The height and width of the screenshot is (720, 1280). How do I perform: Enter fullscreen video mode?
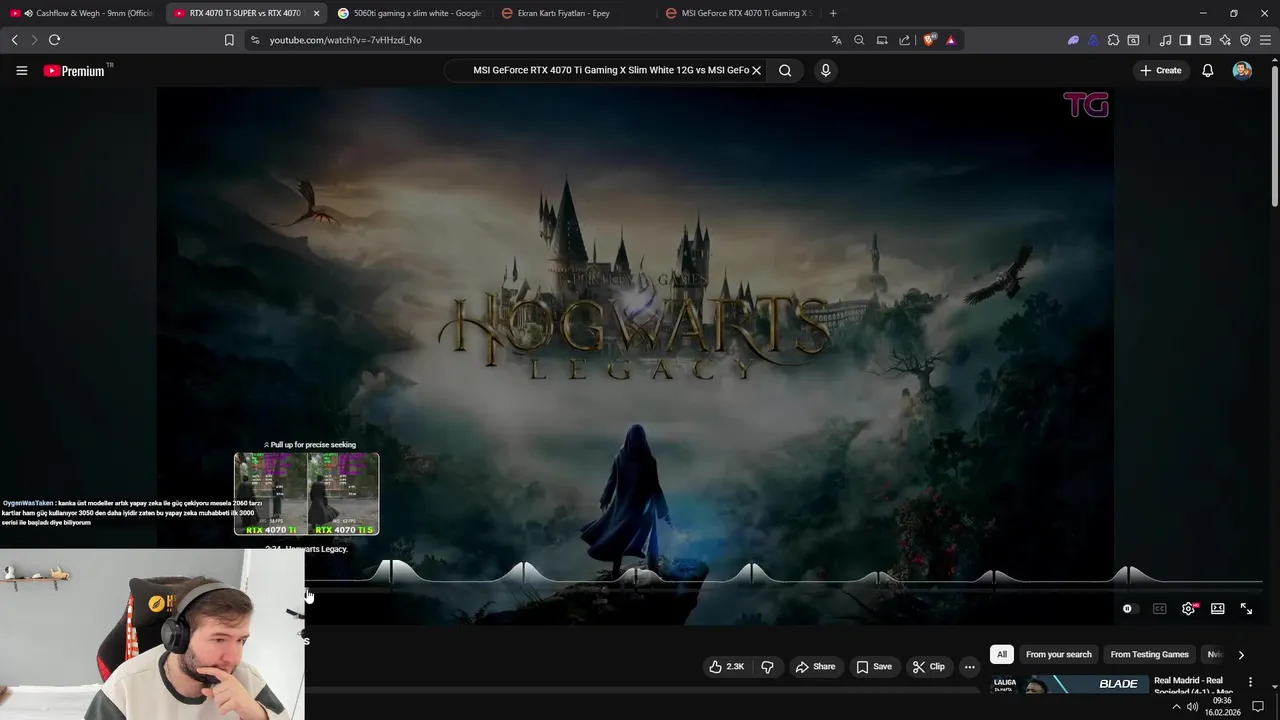(x=1246, y=609)
